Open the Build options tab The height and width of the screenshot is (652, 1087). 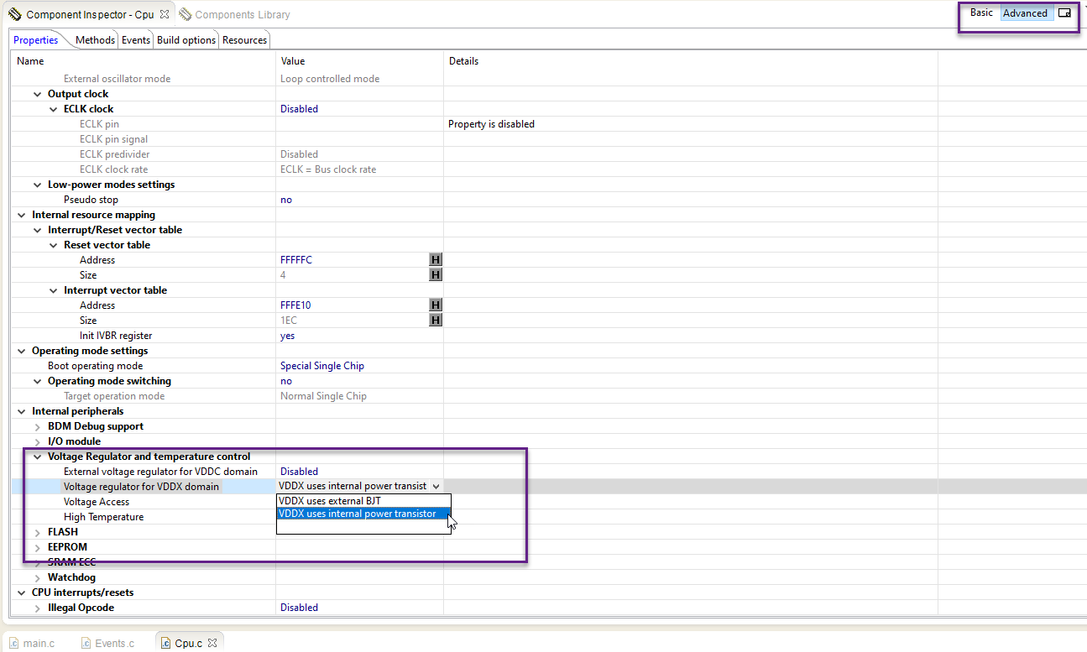(x=186, y=40)
